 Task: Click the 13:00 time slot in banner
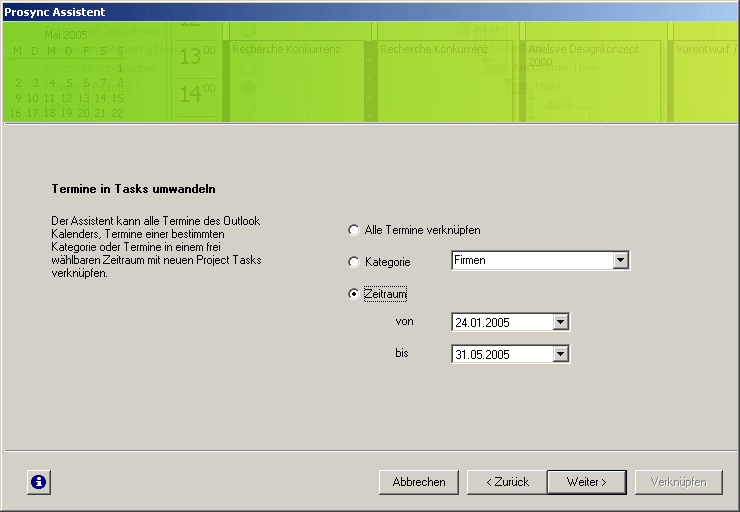click(196, 57)
